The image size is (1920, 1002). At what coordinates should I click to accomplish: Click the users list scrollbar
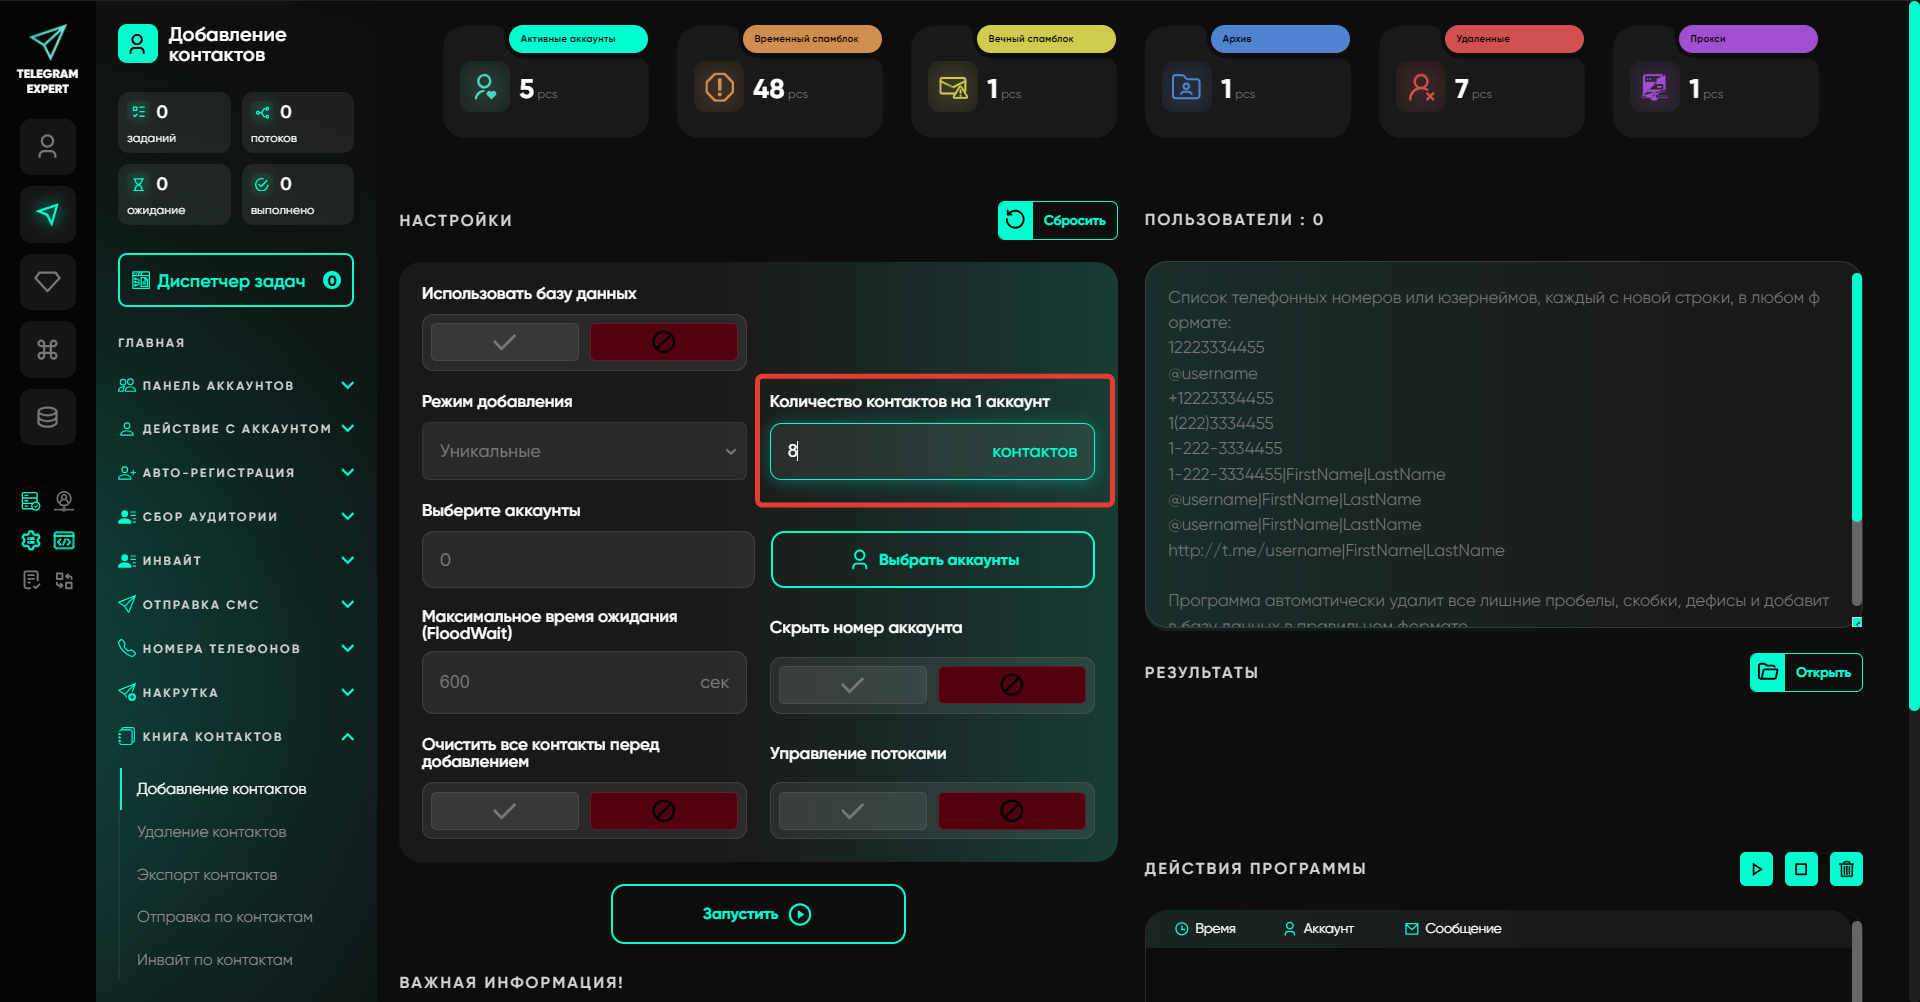1856,400
